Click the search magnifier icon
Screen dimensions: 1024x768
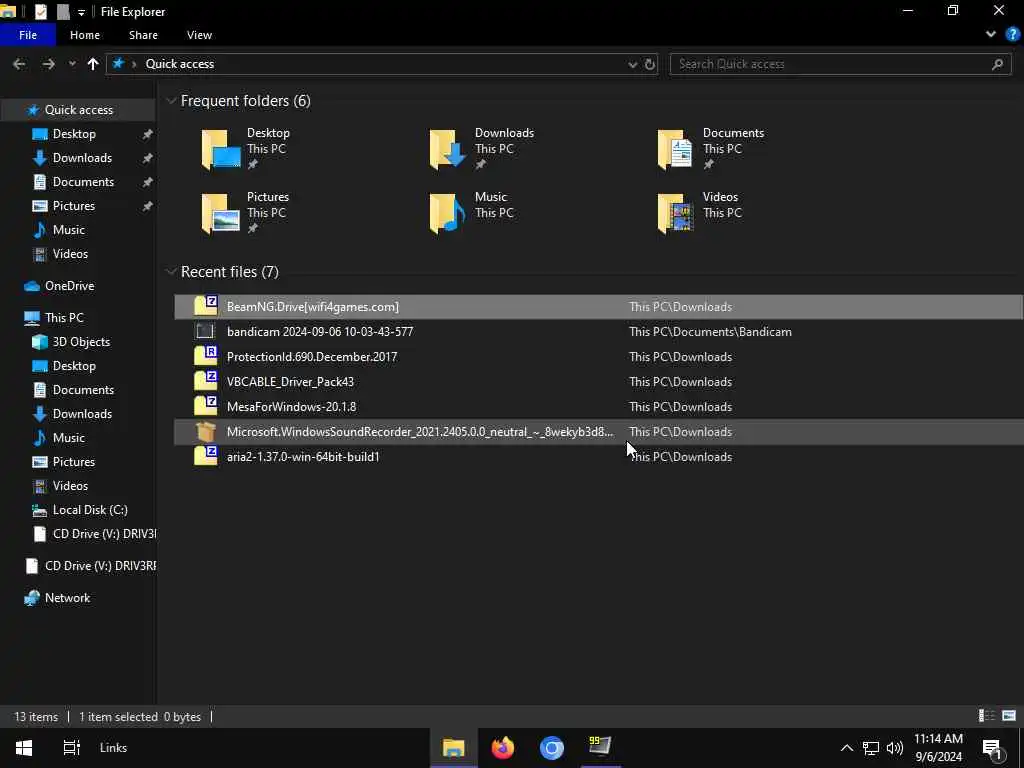(x=997, y=64)
